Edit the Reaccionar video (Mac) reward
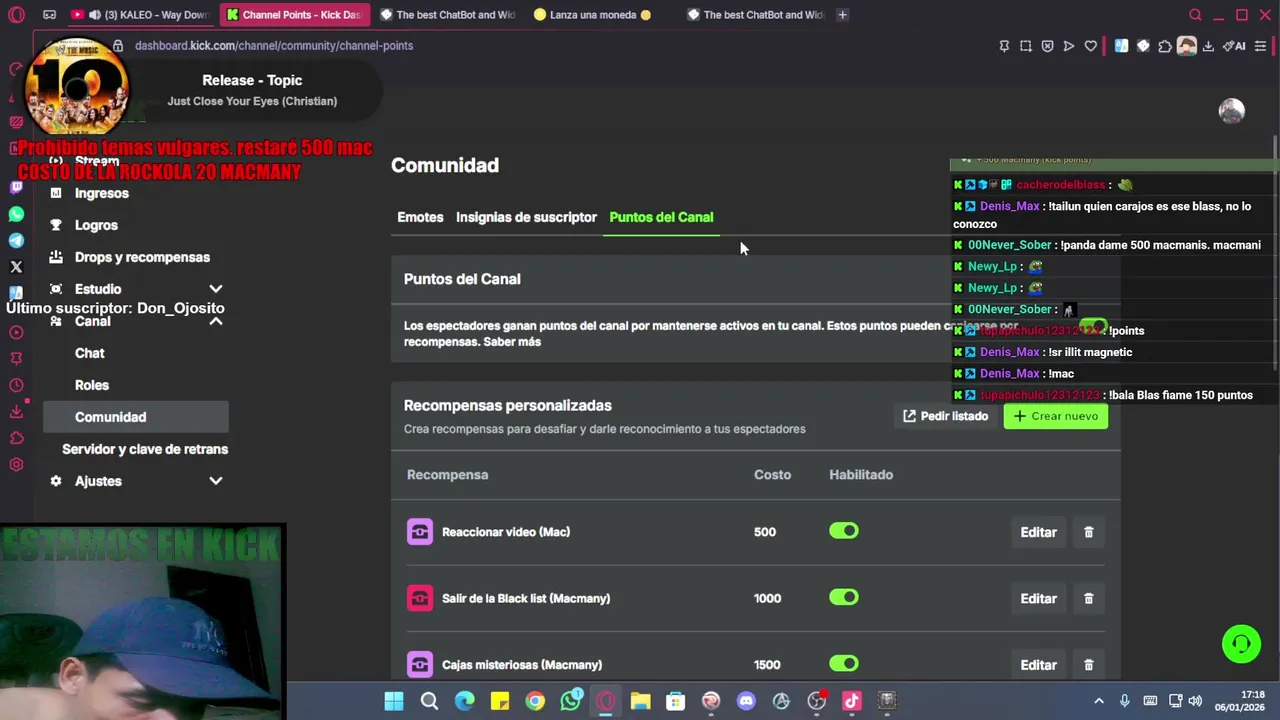Screen dimensions: 1280x720 1038,532
